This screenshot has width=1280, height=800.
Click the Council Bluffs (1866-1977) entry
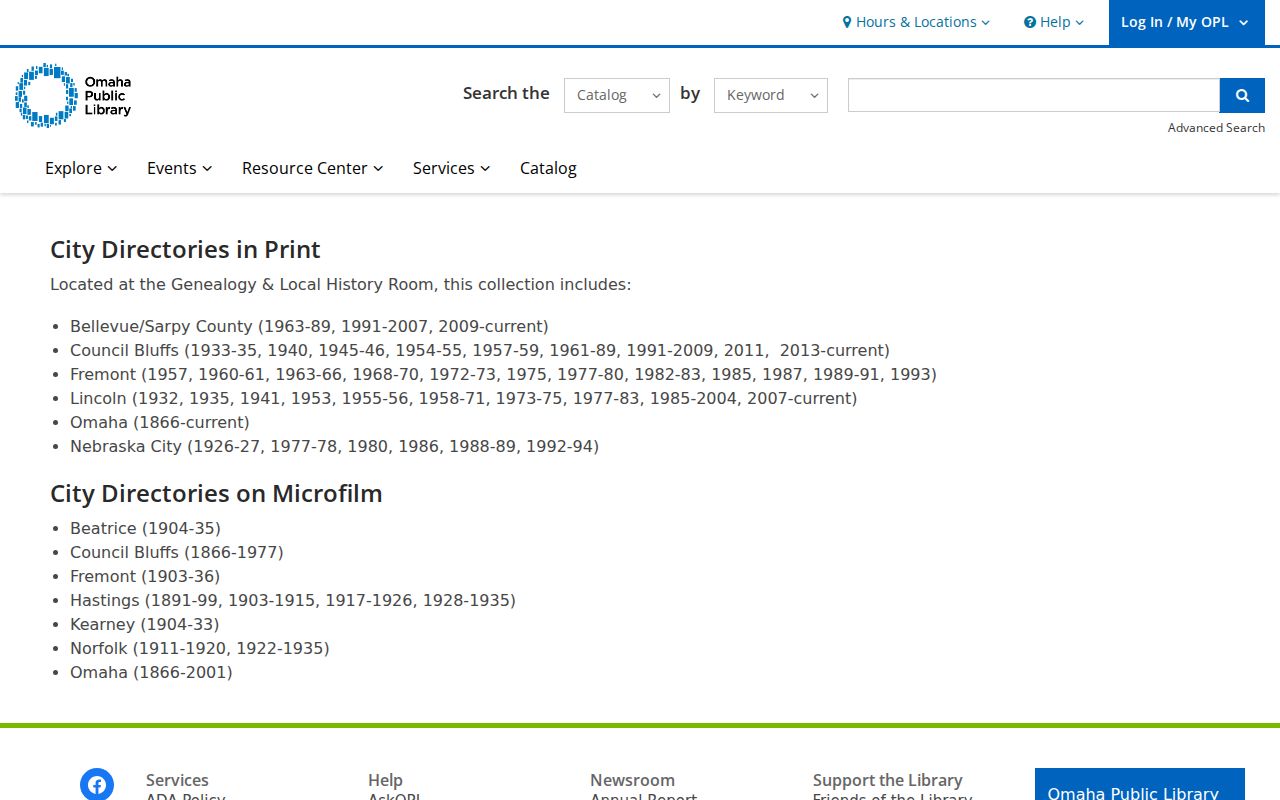(x=177, y=552)
